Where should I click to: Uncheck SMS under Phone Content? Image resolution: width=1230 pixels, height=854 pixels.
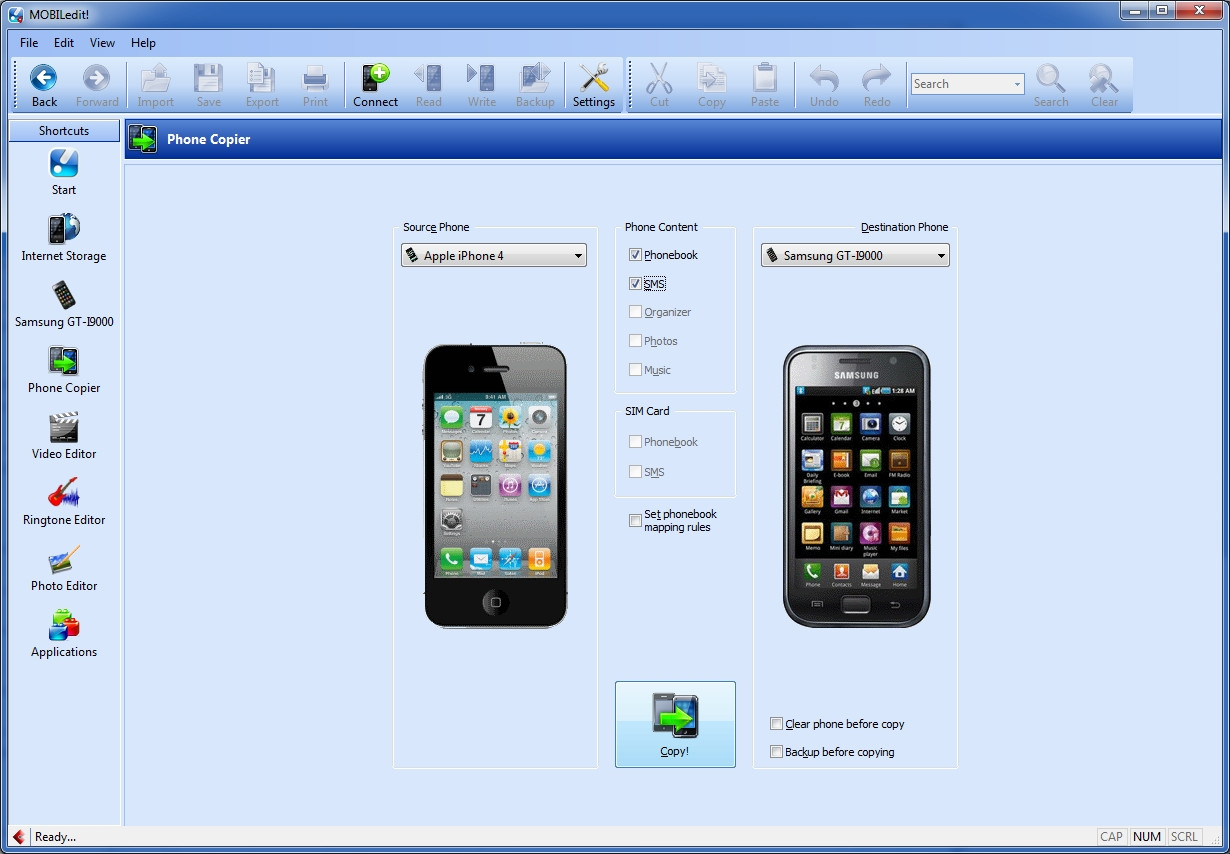[635, 284]
